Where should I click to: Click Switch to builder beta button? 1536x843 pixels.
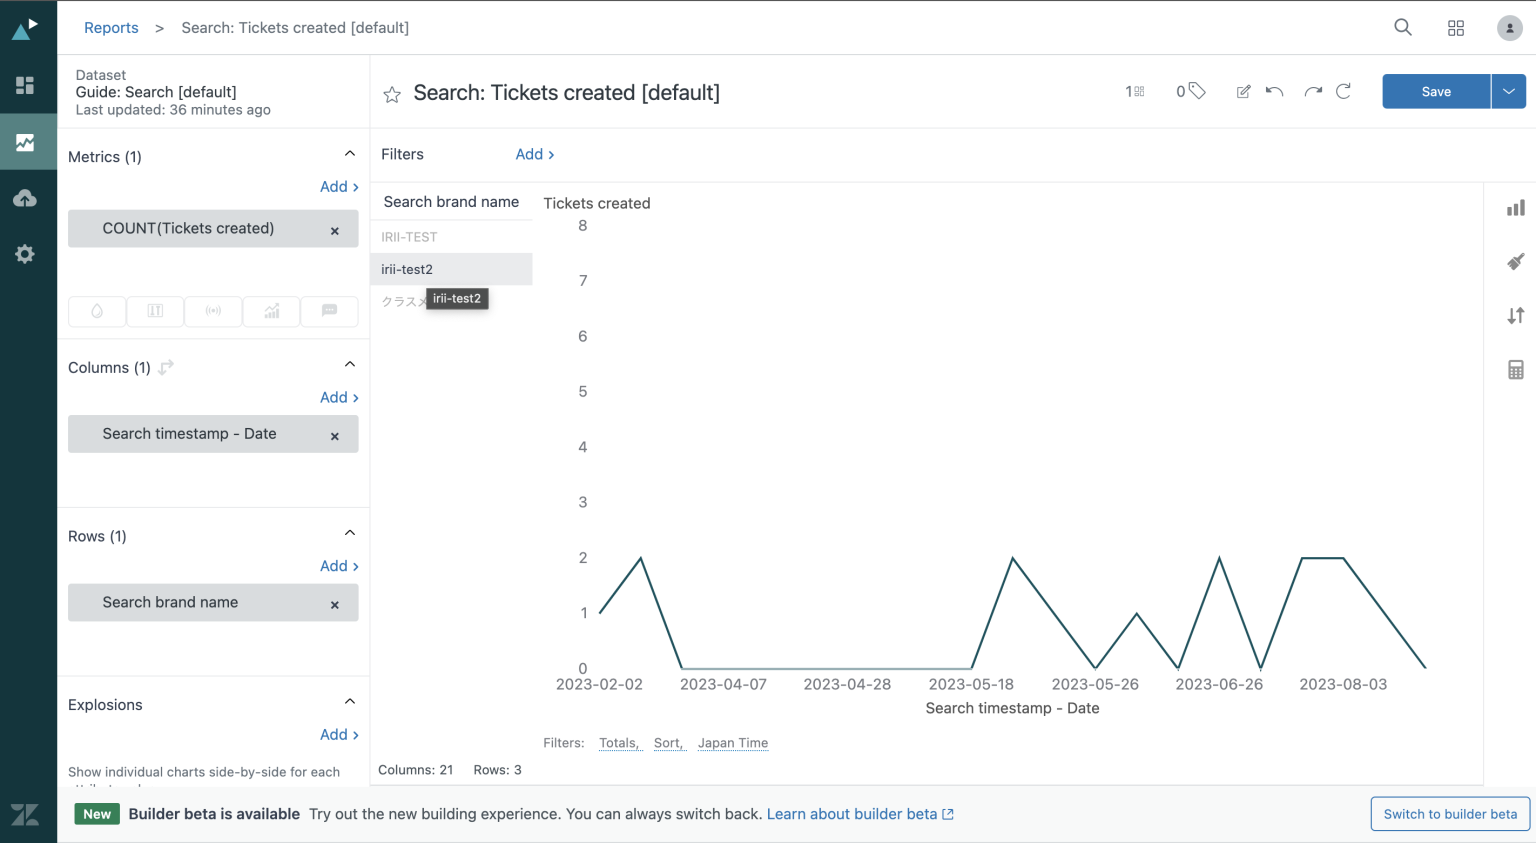pyautogui.click(x=1450, y=814)
